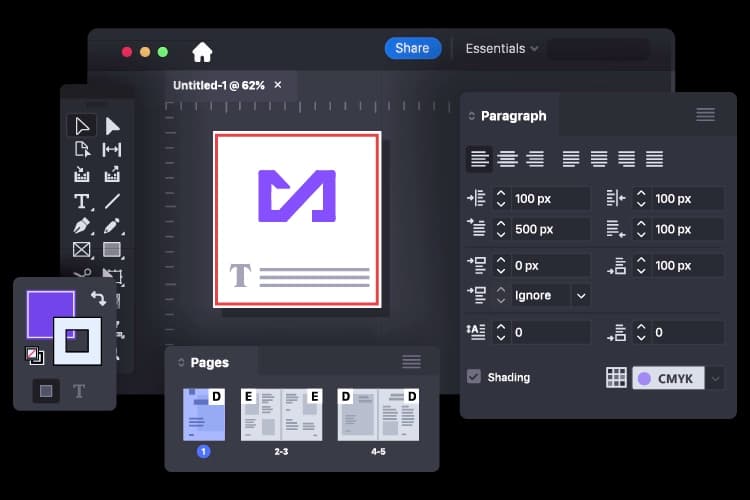Select the Pages panel tab
The height and width of the screenshot is (500, 750).
pos(210,363)
